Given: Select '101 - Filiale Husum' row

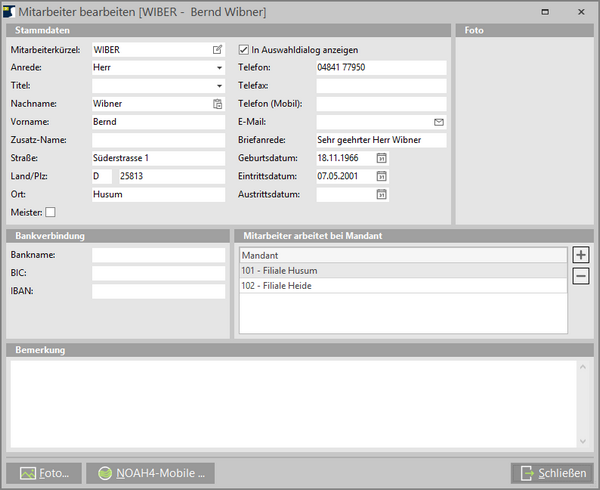Looking at the screenshot, I should point(400,270).
